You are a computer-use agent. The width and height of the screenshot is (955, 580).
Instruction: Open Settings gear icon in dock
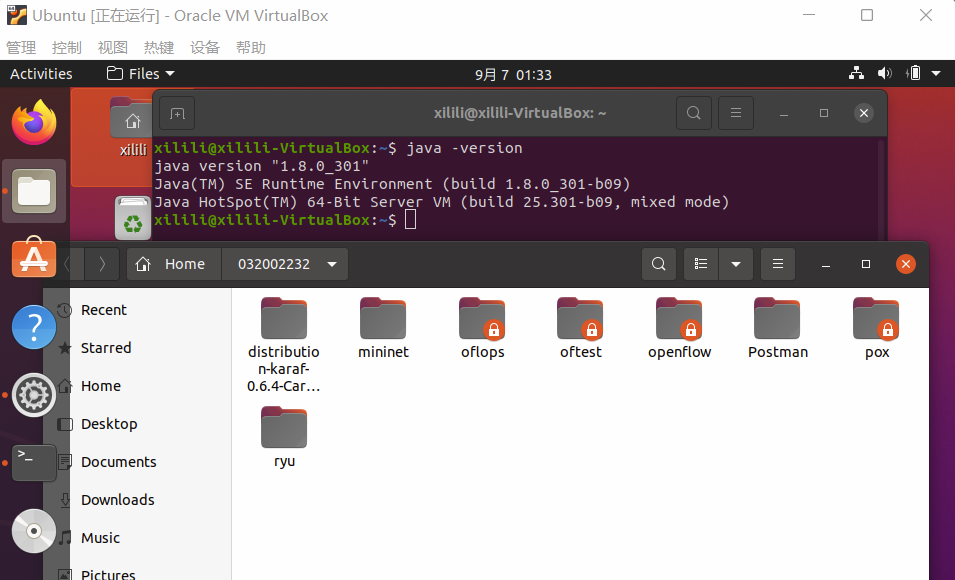[x=34, y=395]
